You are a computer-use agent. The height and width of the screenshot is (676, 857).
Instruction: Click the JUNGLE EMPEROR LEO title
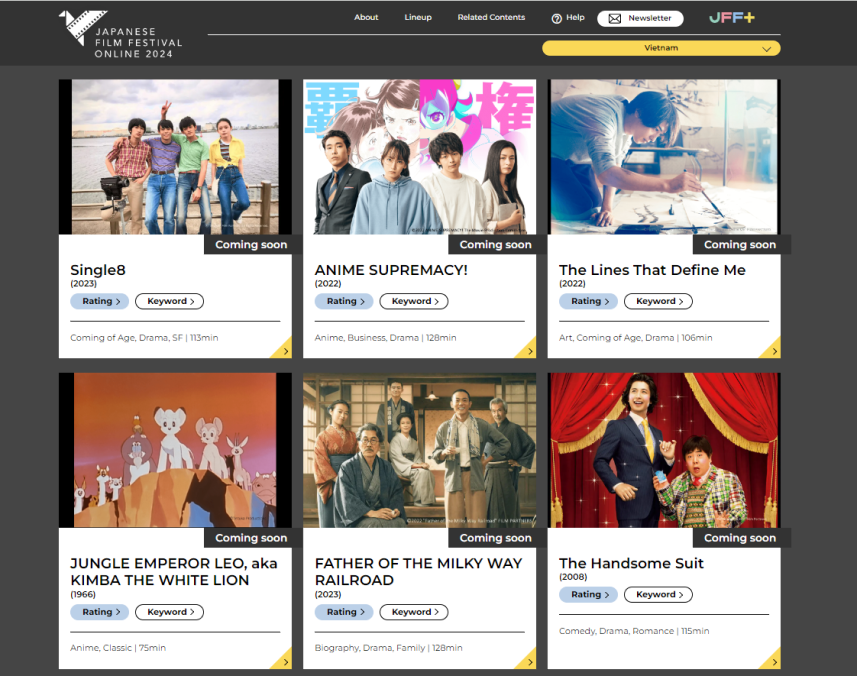(x=174, y=572)
